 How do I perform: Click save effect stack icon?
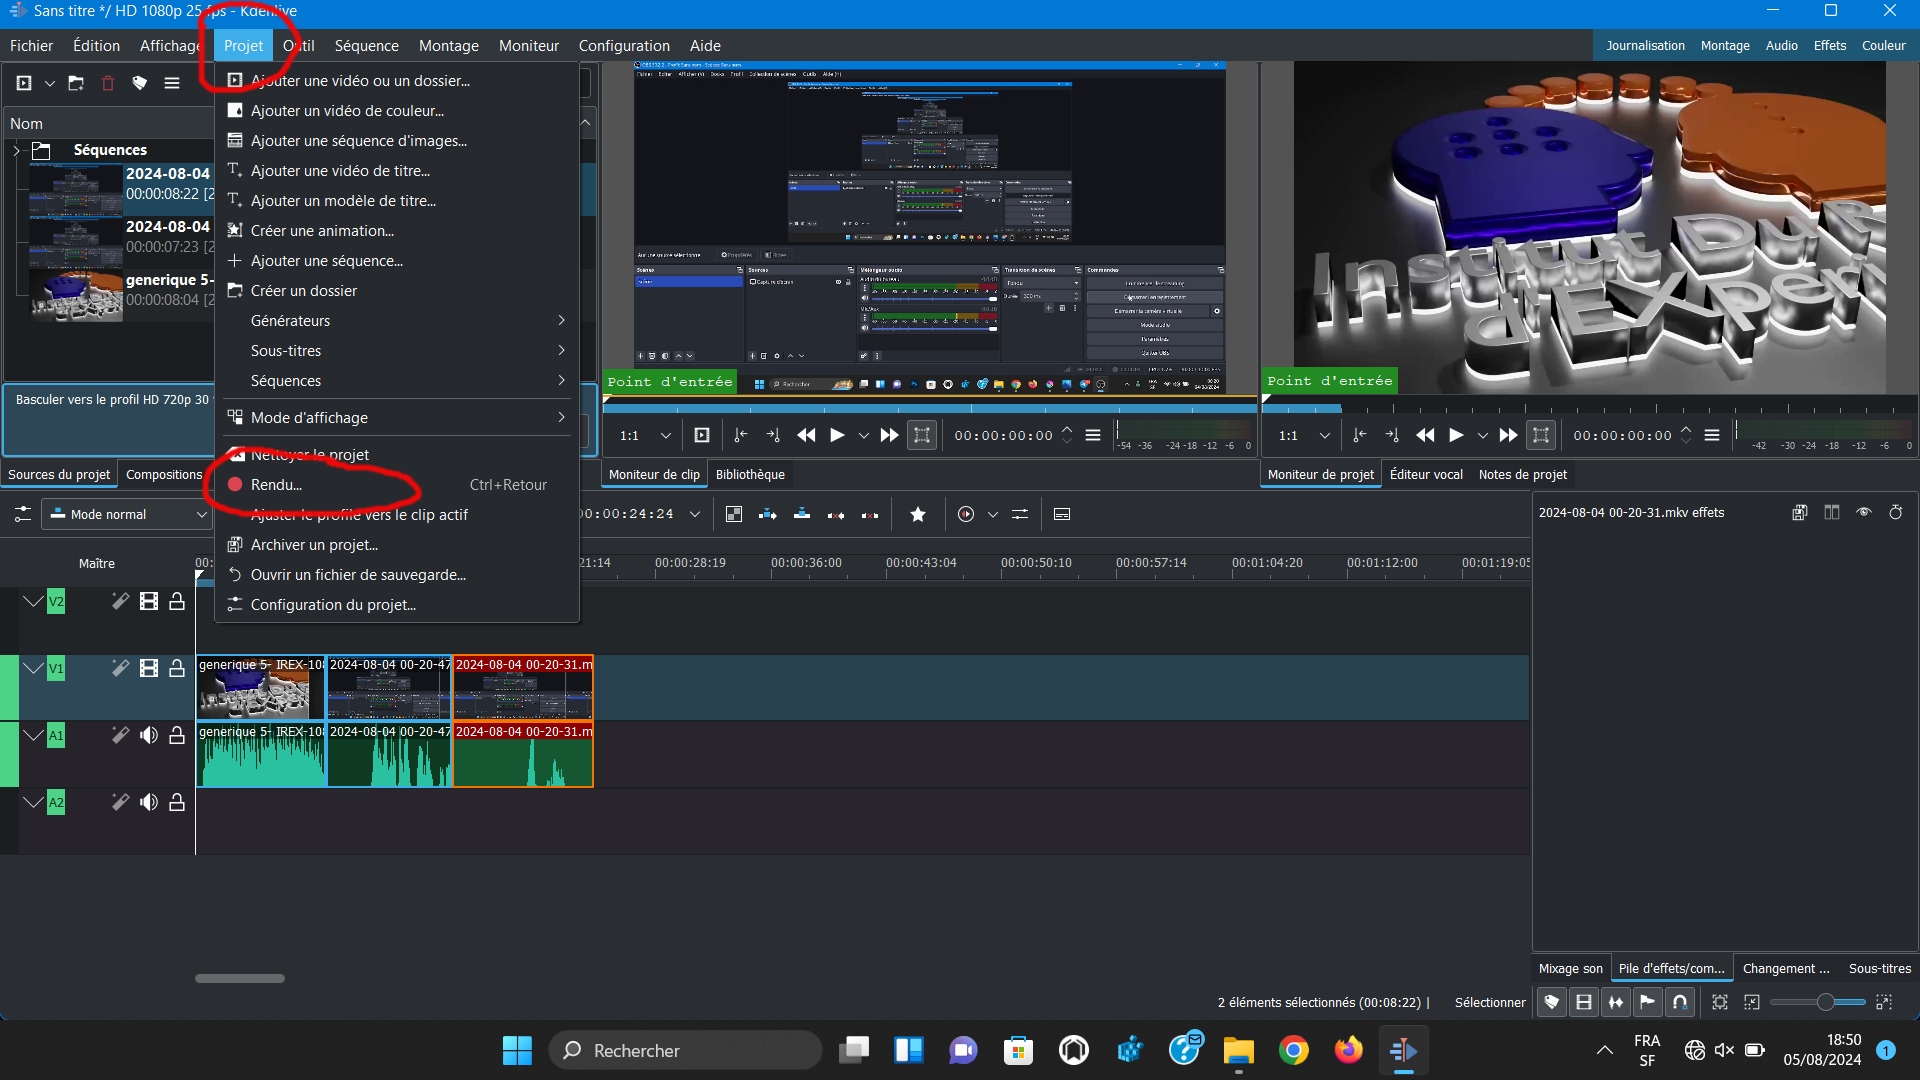coord(1800,512)
